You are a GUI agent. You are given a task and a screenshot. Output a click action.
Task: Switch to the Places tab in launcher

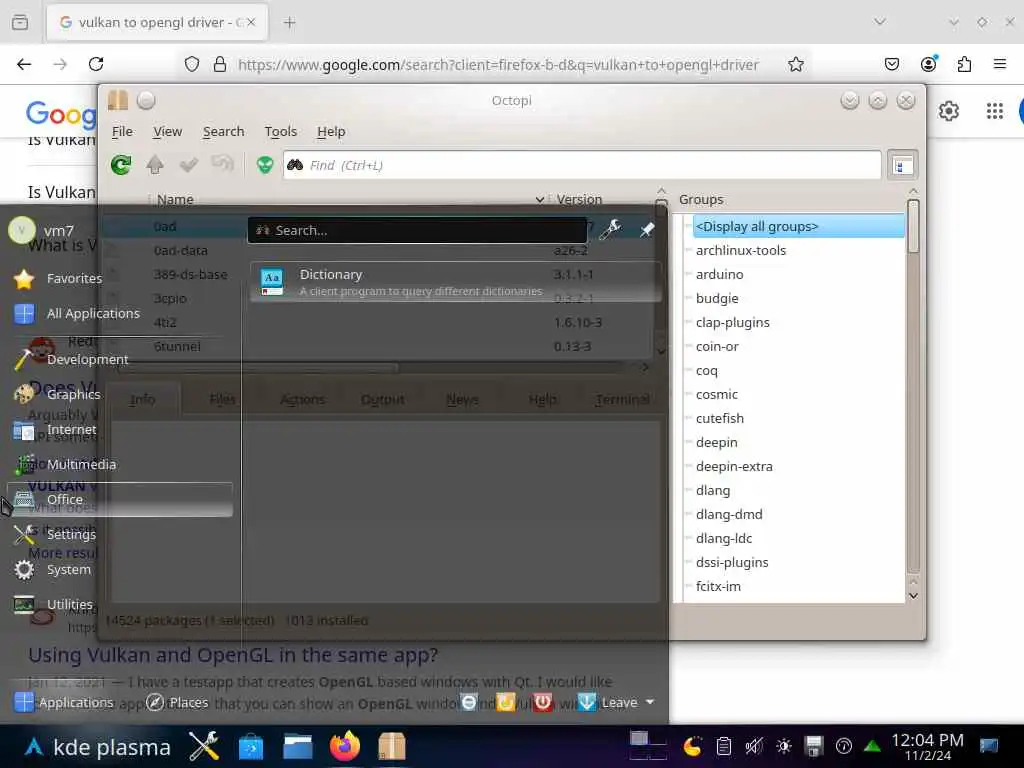point(177,702)
